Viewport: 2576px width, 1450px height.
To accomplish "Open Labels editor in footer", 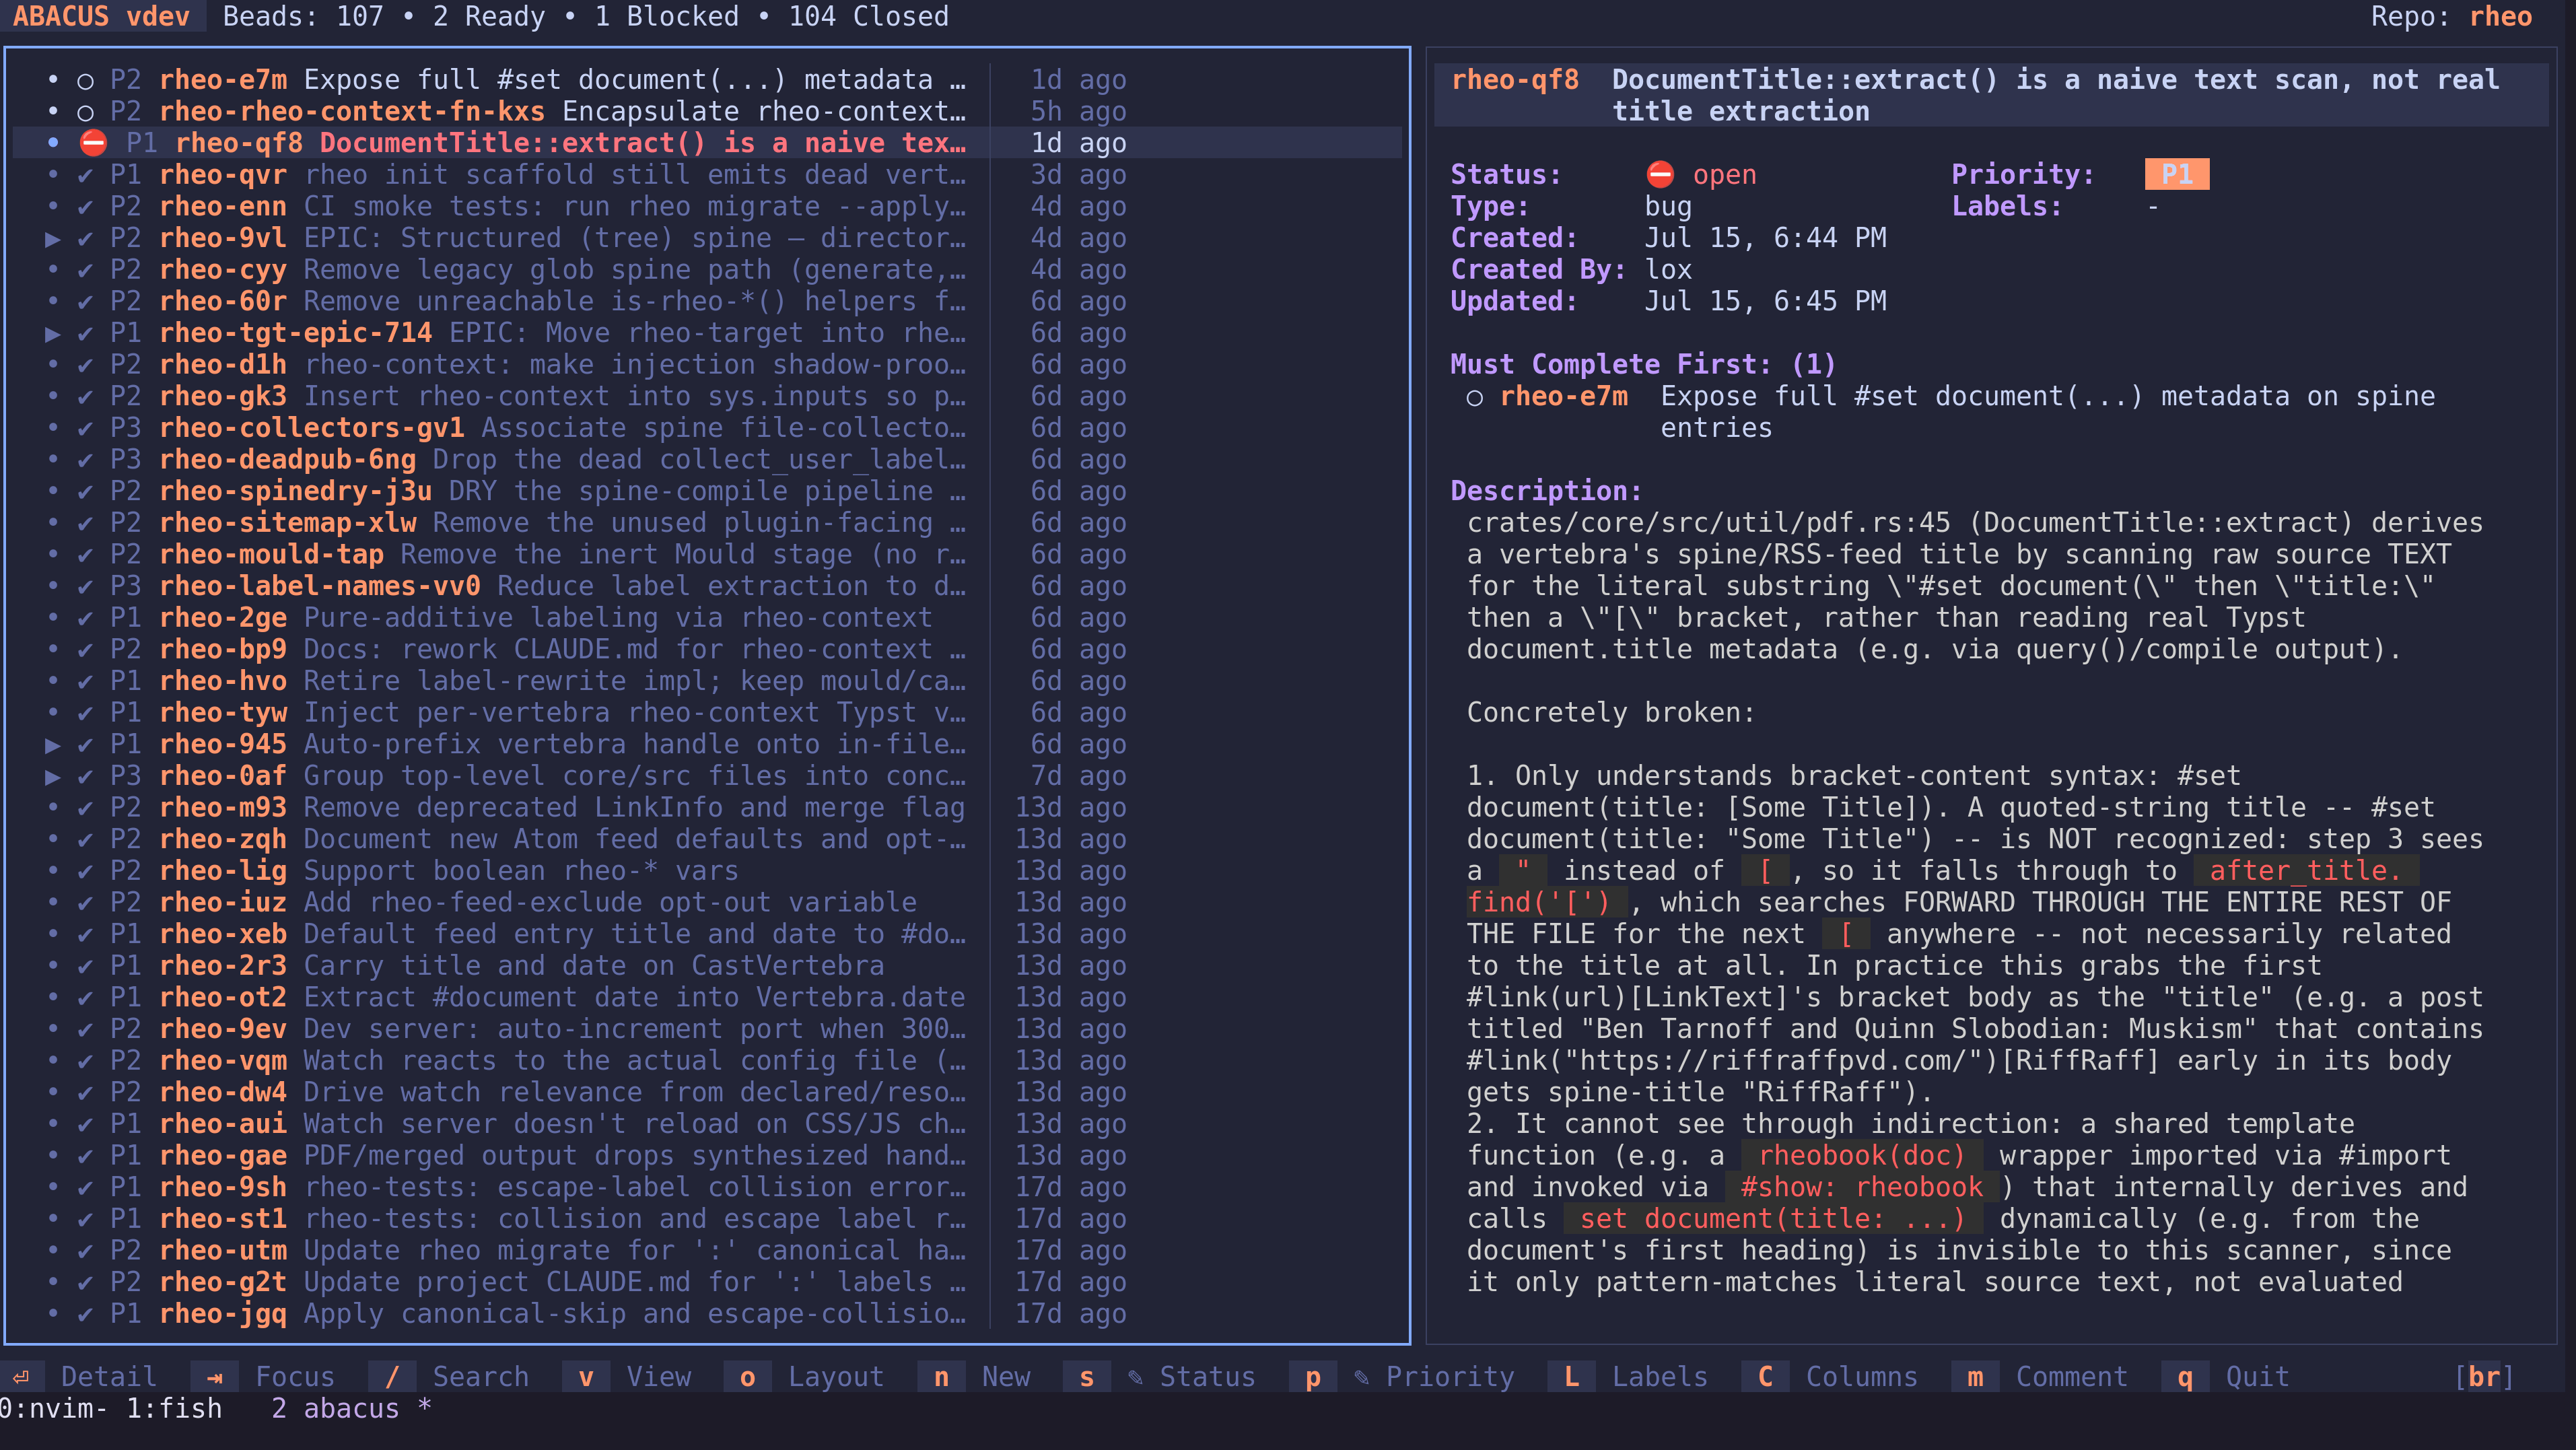I will (x=1628, y=1377).
